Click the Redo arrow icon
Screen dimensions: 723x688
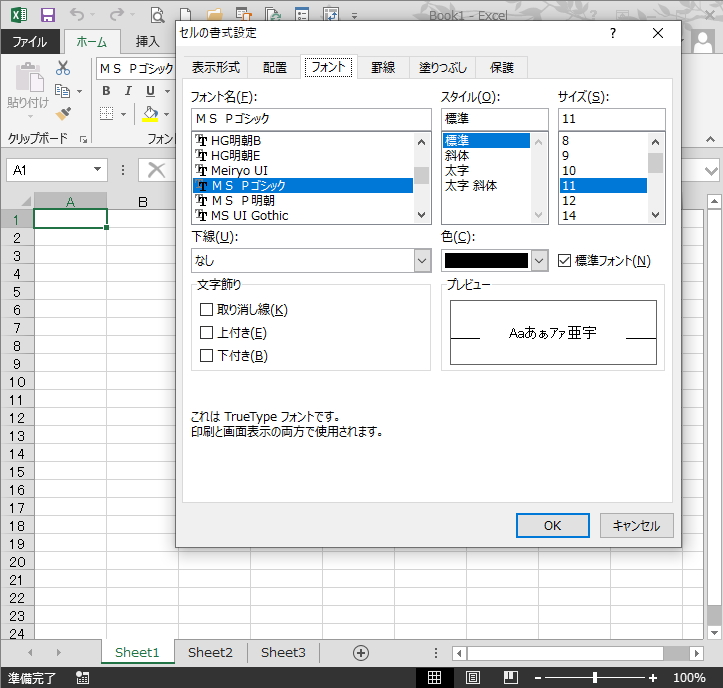pos(116,15)
